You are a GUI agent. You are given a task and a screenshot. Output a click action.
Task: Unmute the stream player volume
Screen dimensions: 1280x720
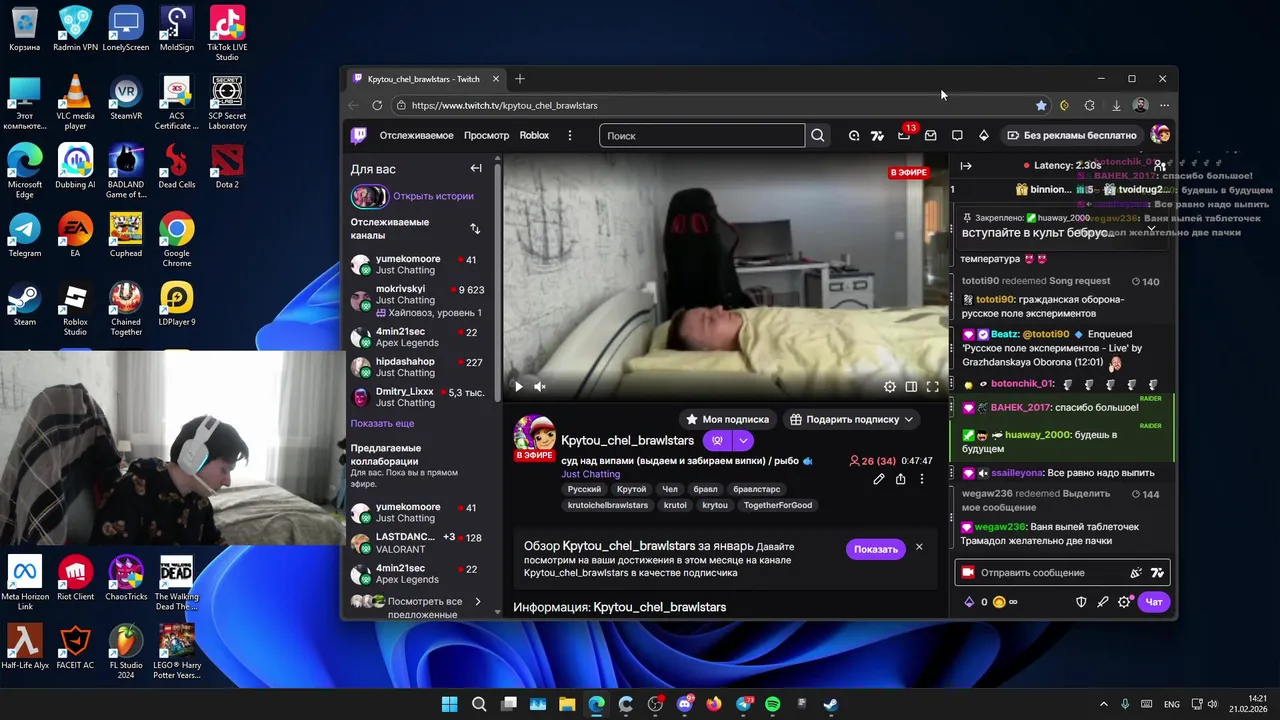pos(540,386)
